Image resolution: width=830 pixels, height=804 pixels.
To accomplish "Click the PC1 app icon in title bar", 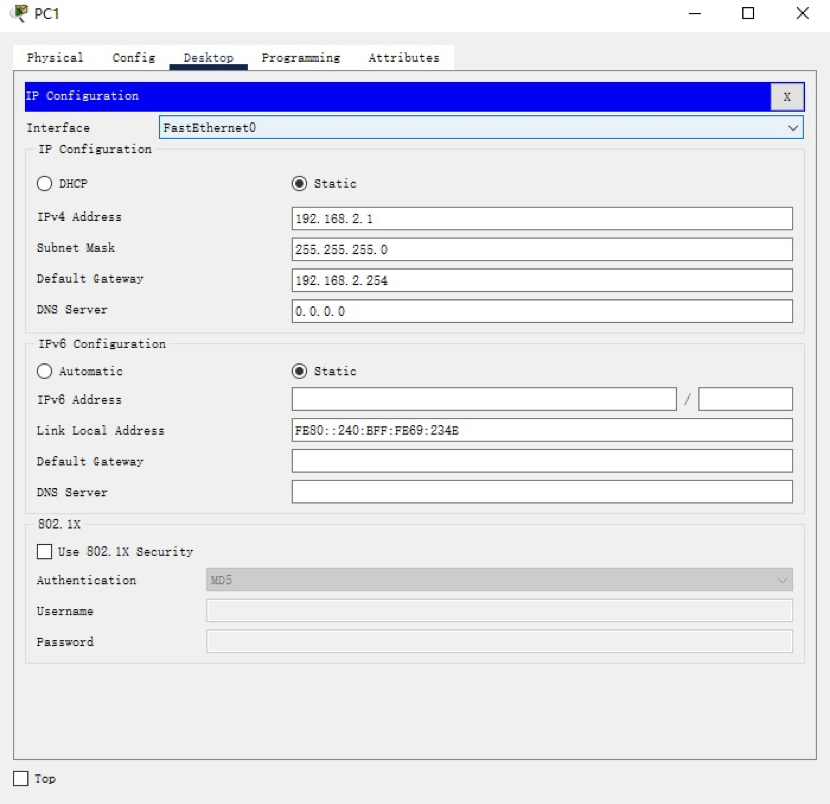I will [x=13, y=14].
